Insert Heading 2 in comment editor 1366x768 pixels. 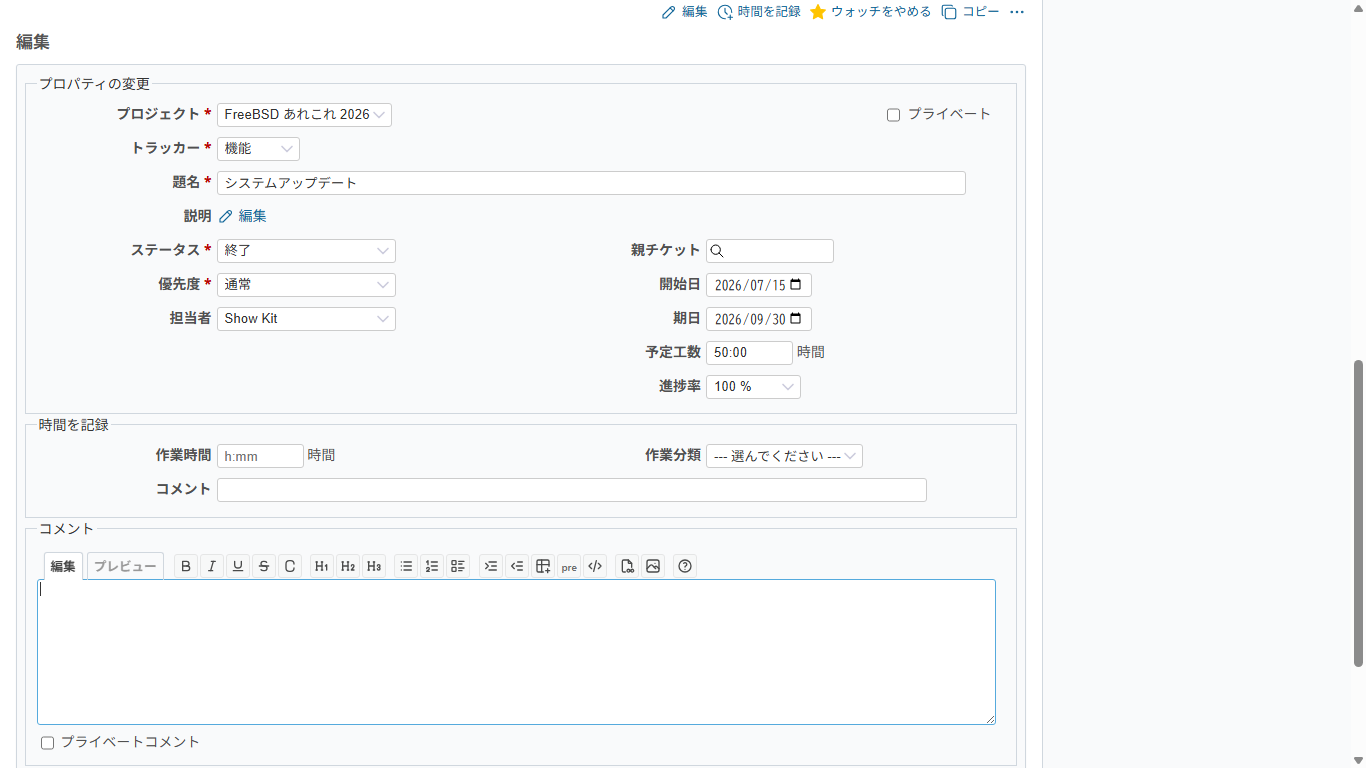(348, 566)
